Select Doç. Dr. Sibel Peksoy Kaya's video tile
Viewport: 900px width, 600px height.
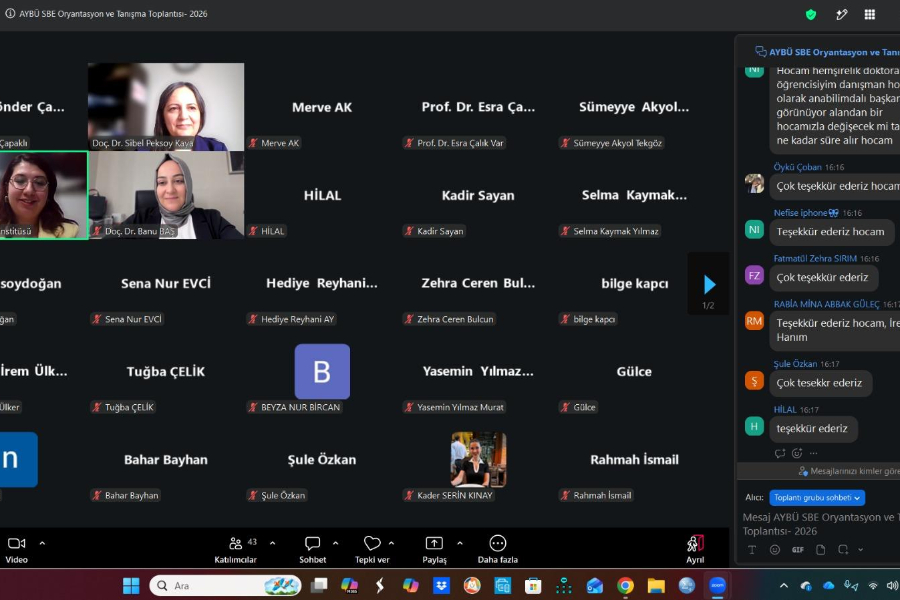click(x=166, y=107)
